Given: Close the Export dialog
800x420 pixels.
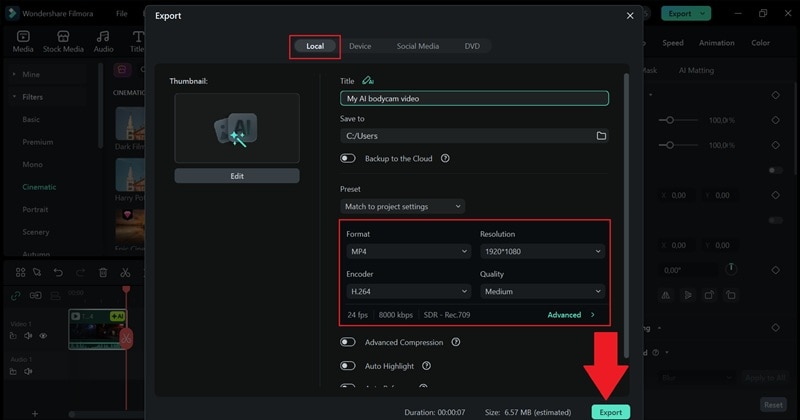Looking at the screenshot, I should point(630,16).
